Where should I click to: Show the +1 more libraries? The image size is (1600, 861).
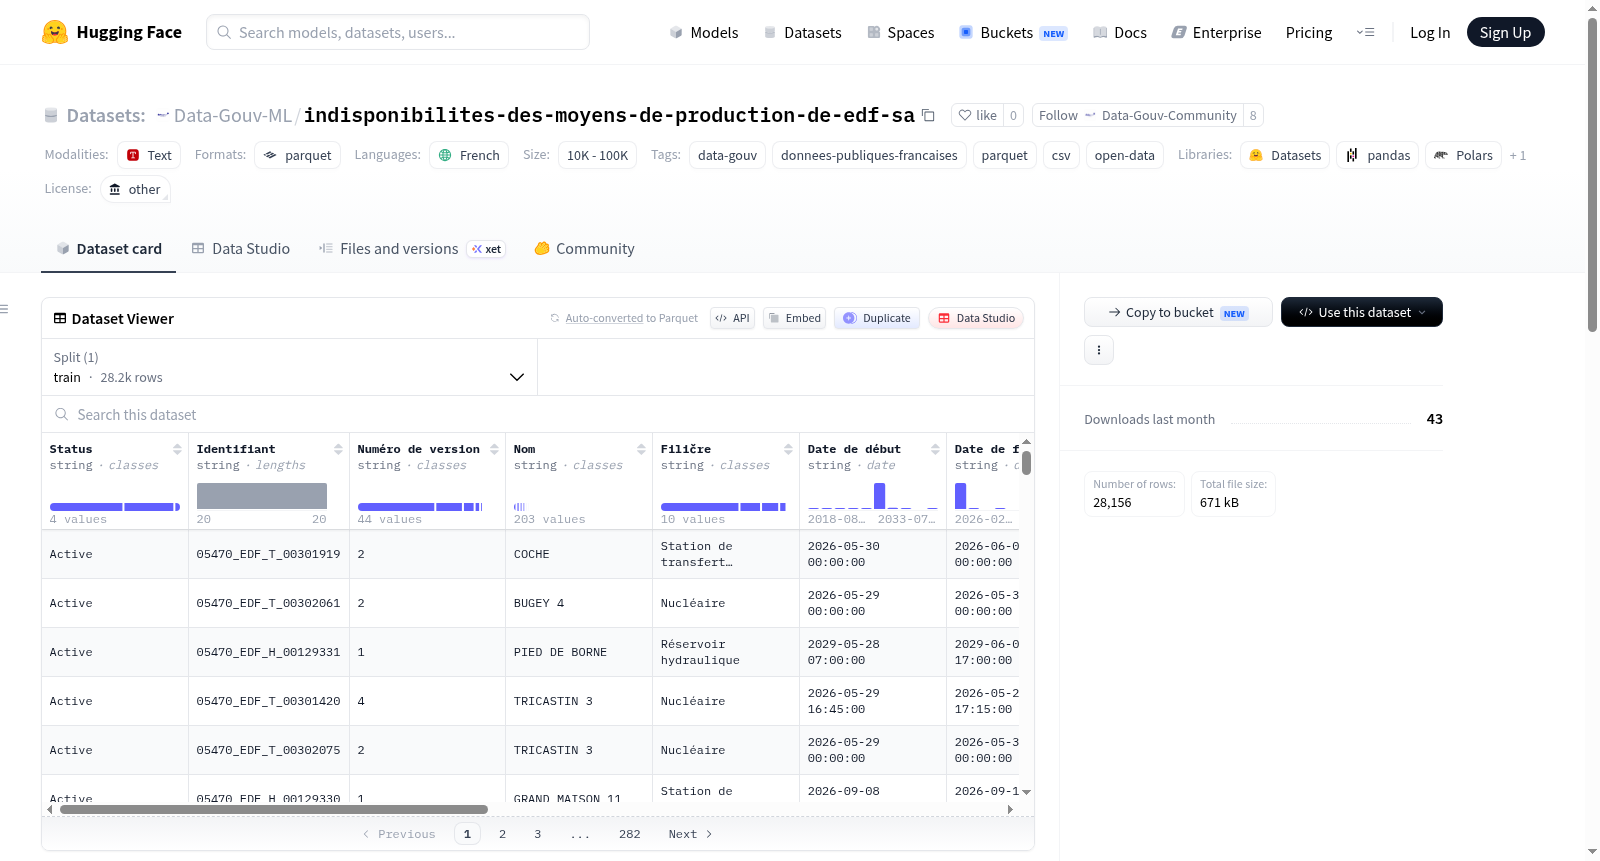tap(1518, 155)
